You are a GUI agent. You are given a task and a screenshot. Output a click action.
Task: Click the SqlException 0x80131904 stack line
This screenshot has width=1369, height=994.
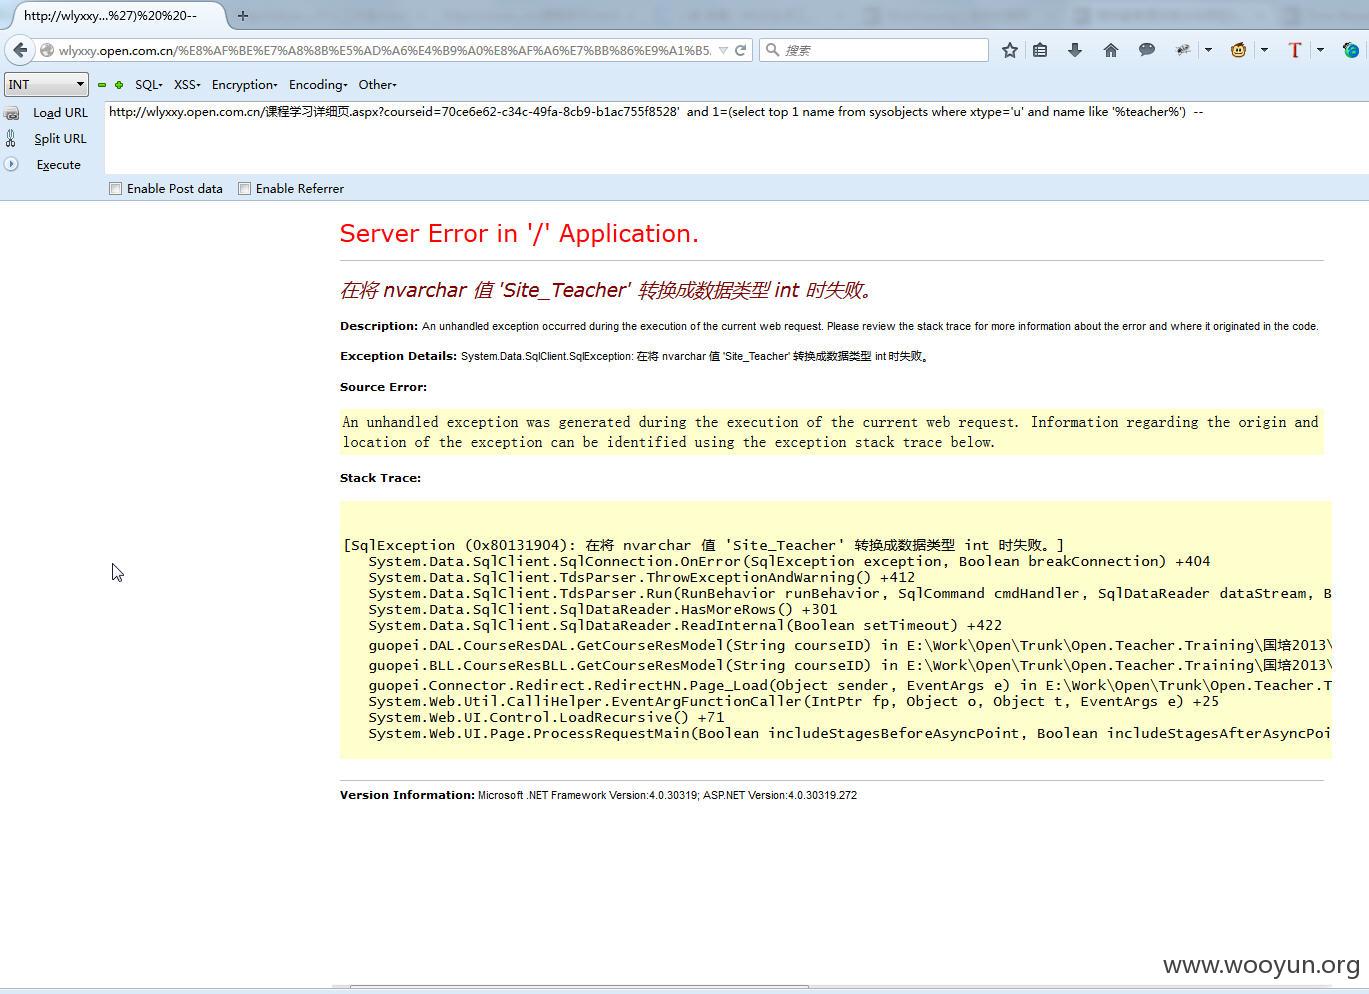[704, 545]
